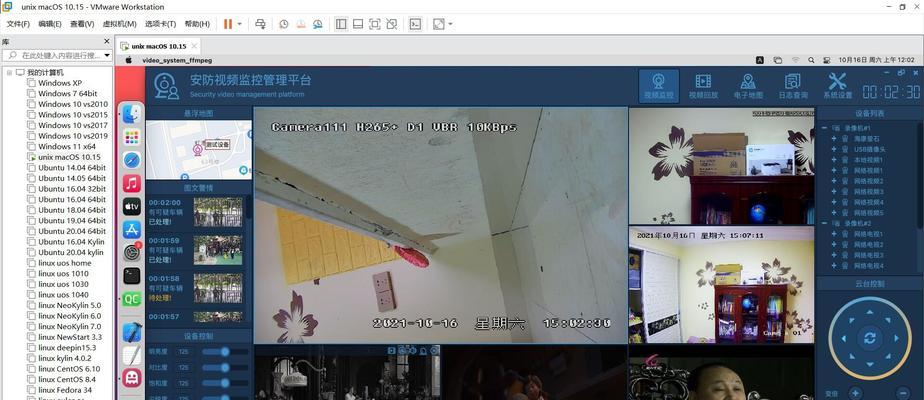Screen dimensions: 924x400
Task: Open the 虚拟机(M) menu
Action: tap(120, 24)
